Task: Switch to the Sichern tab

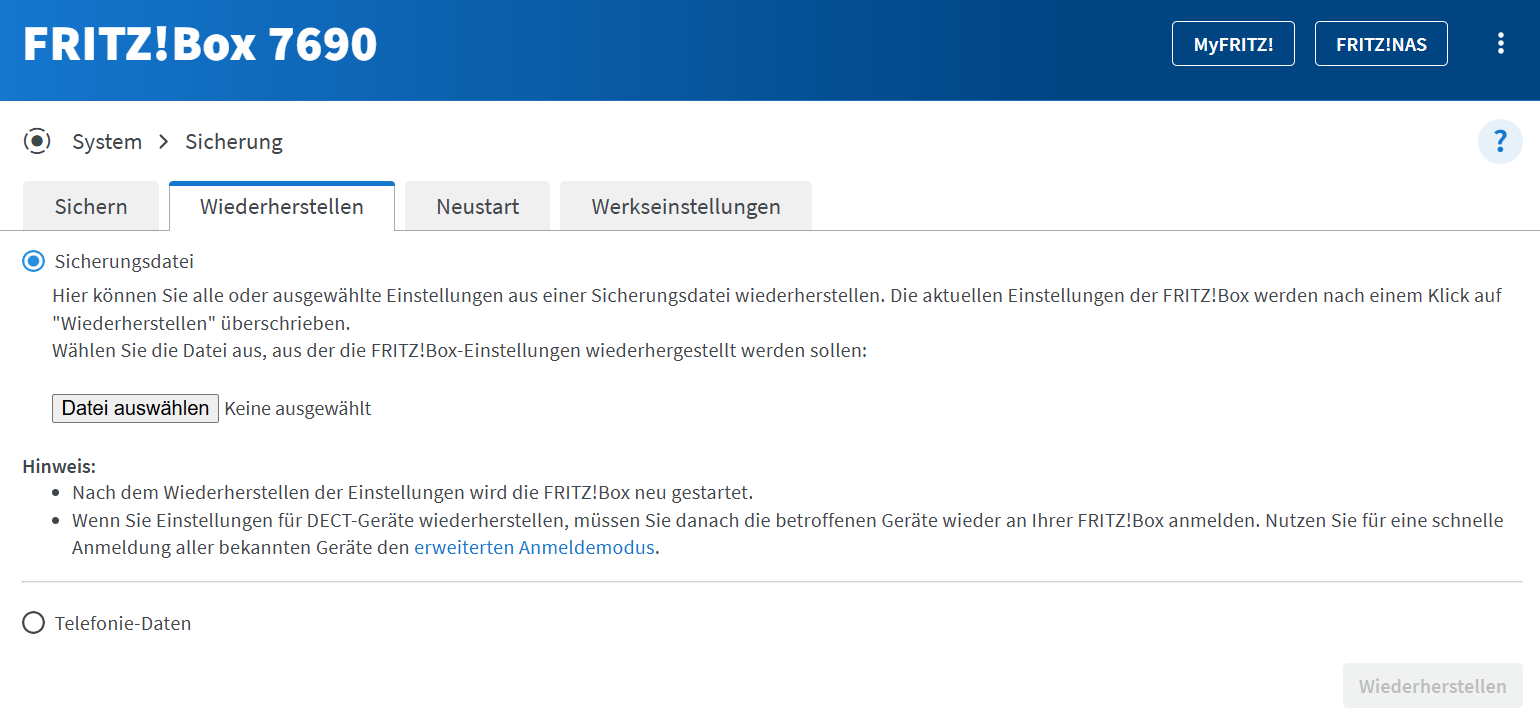Action: (91, 207)
